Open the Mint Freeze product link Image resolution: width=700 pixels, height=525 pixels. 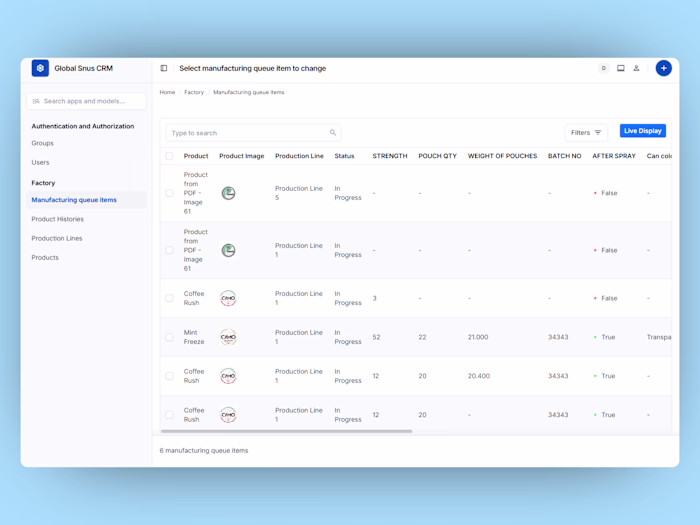(194, 337)
